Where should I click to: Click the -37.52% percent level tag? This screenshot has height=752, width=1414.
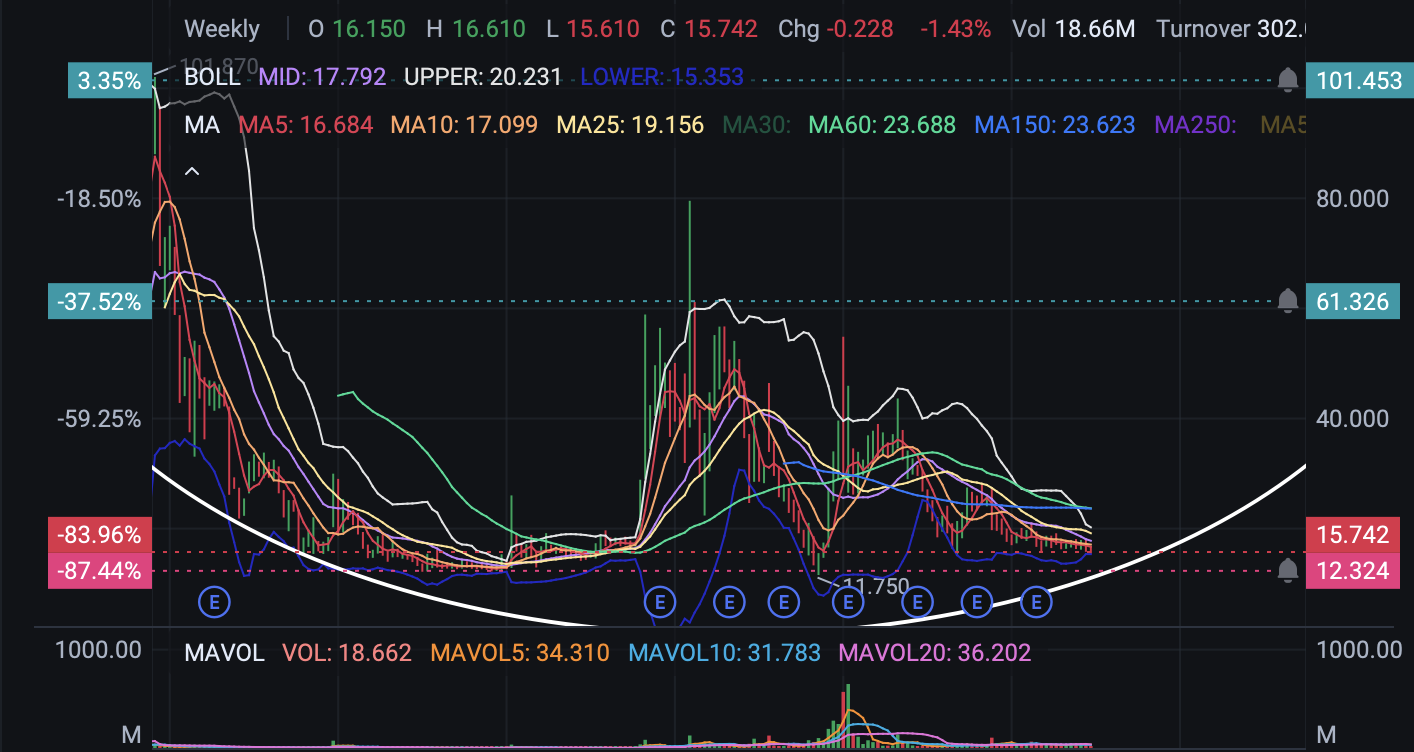click(99, 301)
